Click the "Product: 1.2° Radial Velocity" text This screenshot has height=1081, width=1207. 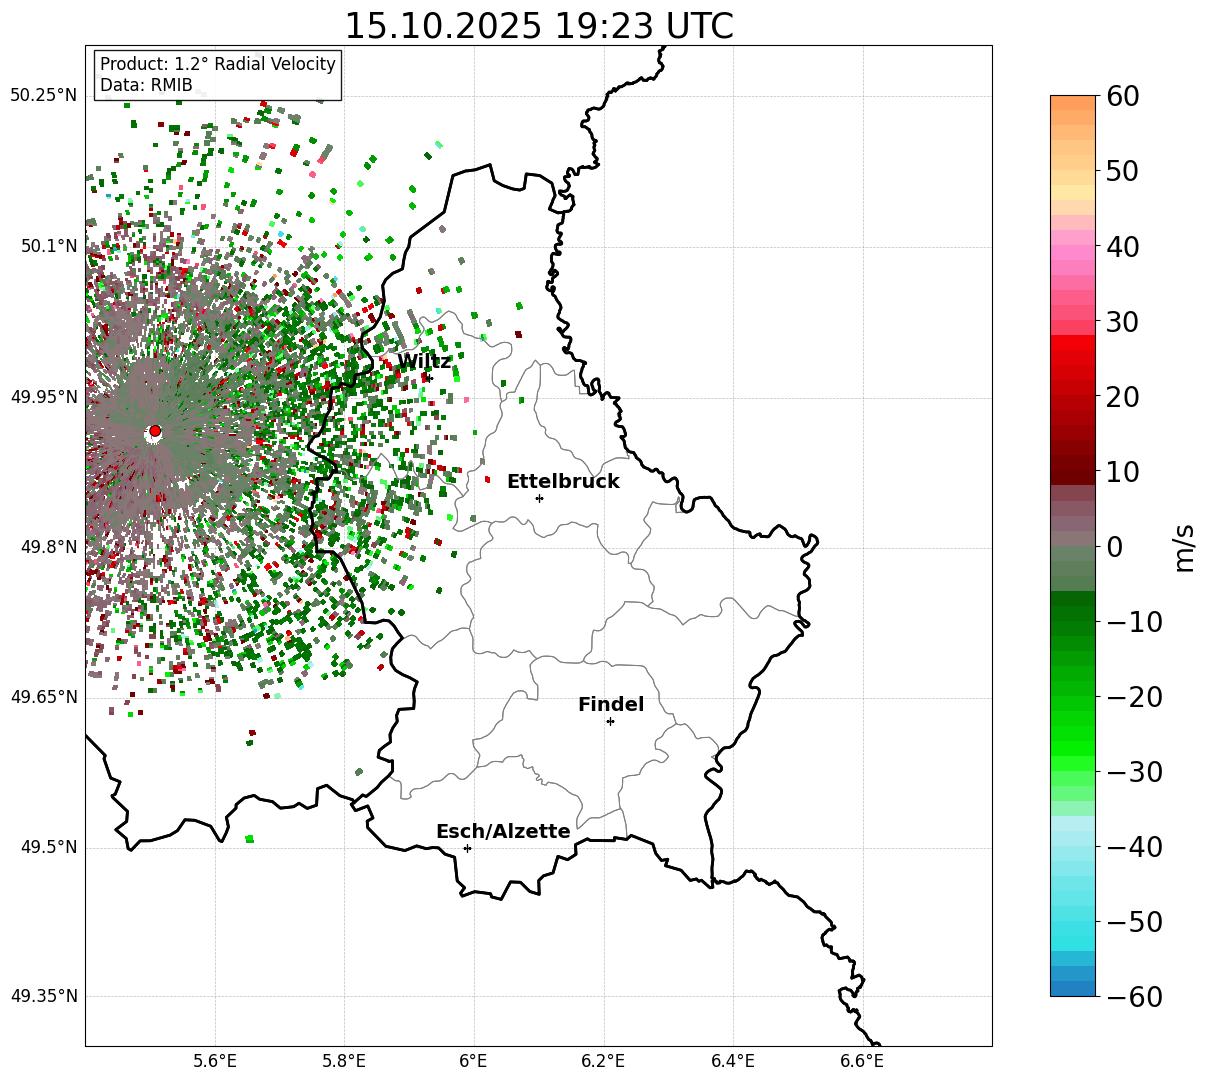point(218,64)
